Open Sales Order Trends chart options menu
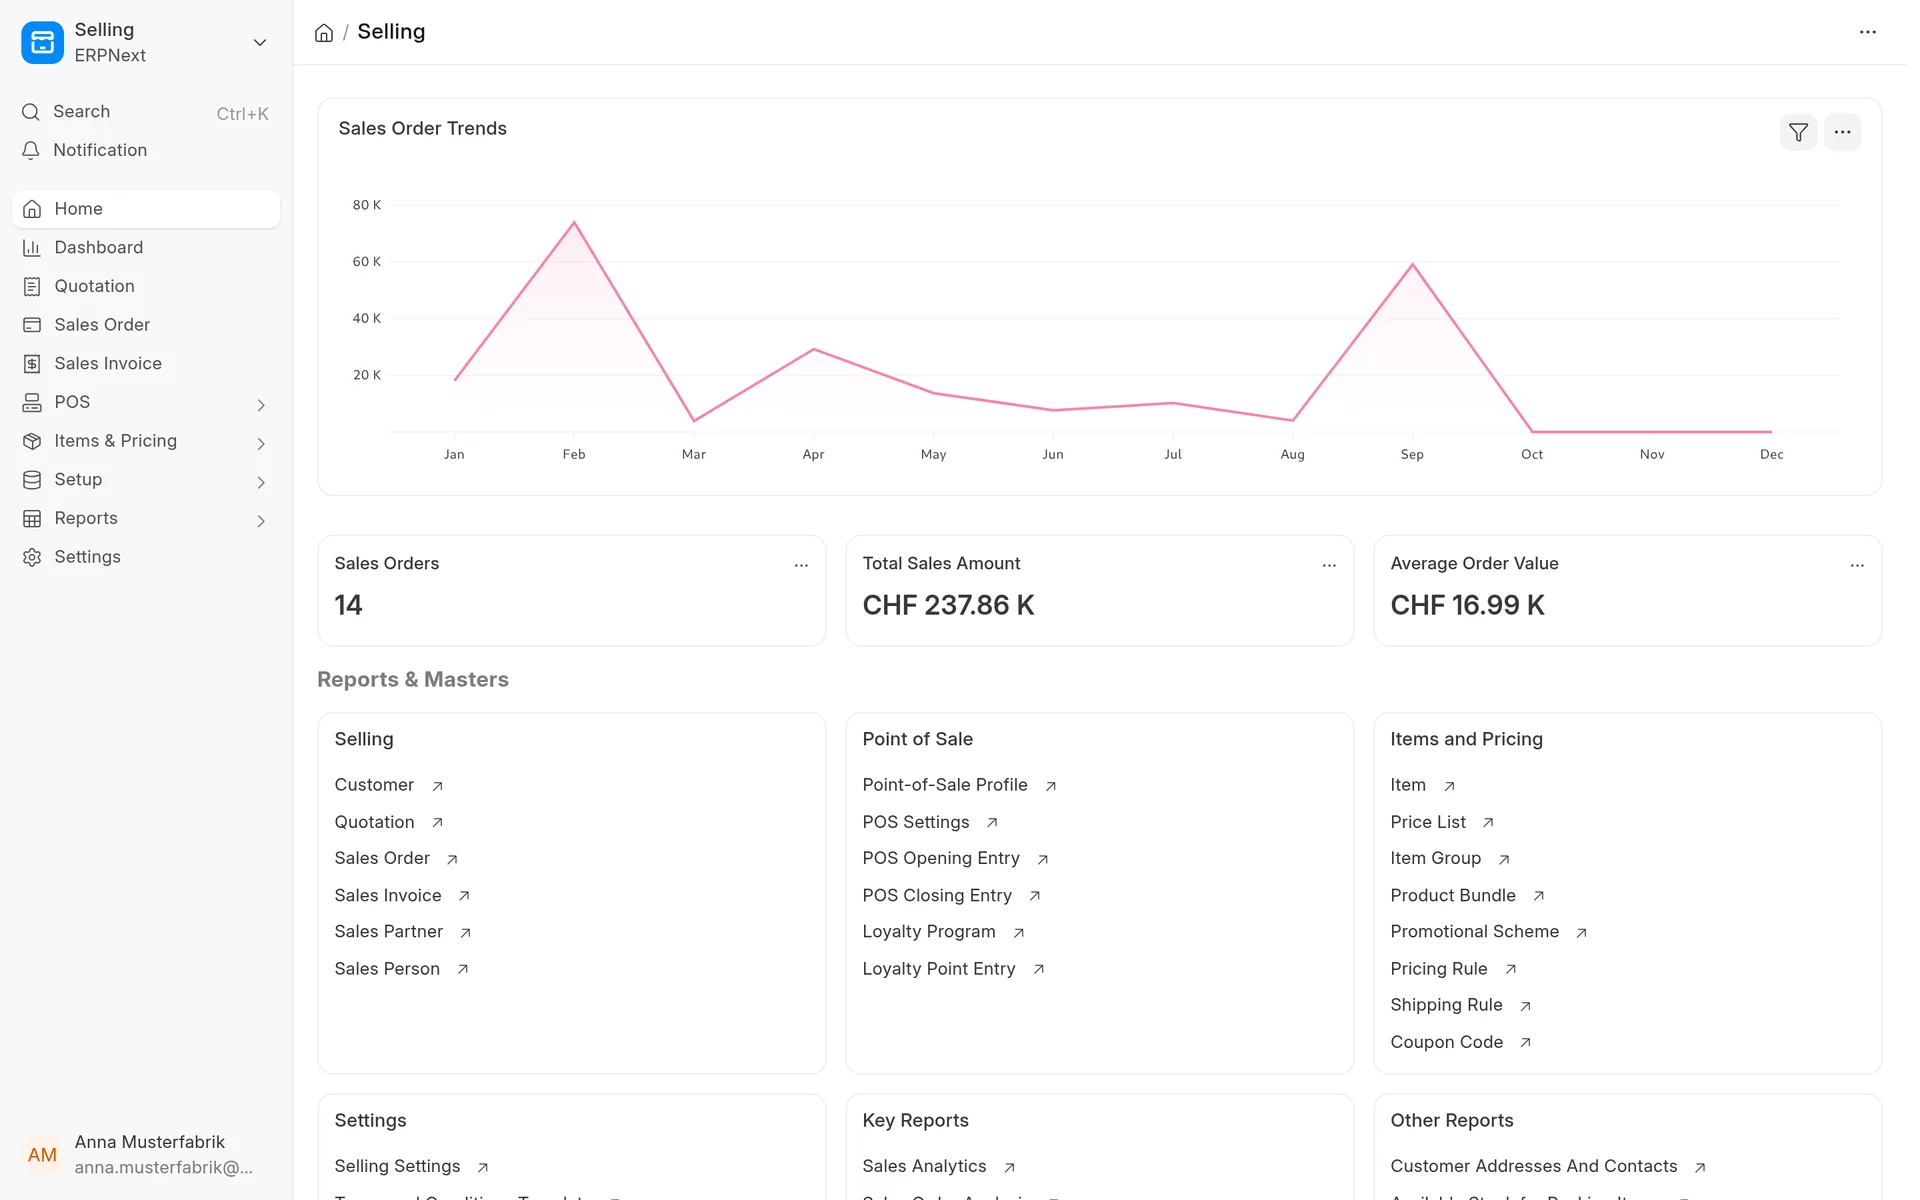The width and height of the screenshot is (1920, 1200). pyautogui.click(x=1842, y=132)
